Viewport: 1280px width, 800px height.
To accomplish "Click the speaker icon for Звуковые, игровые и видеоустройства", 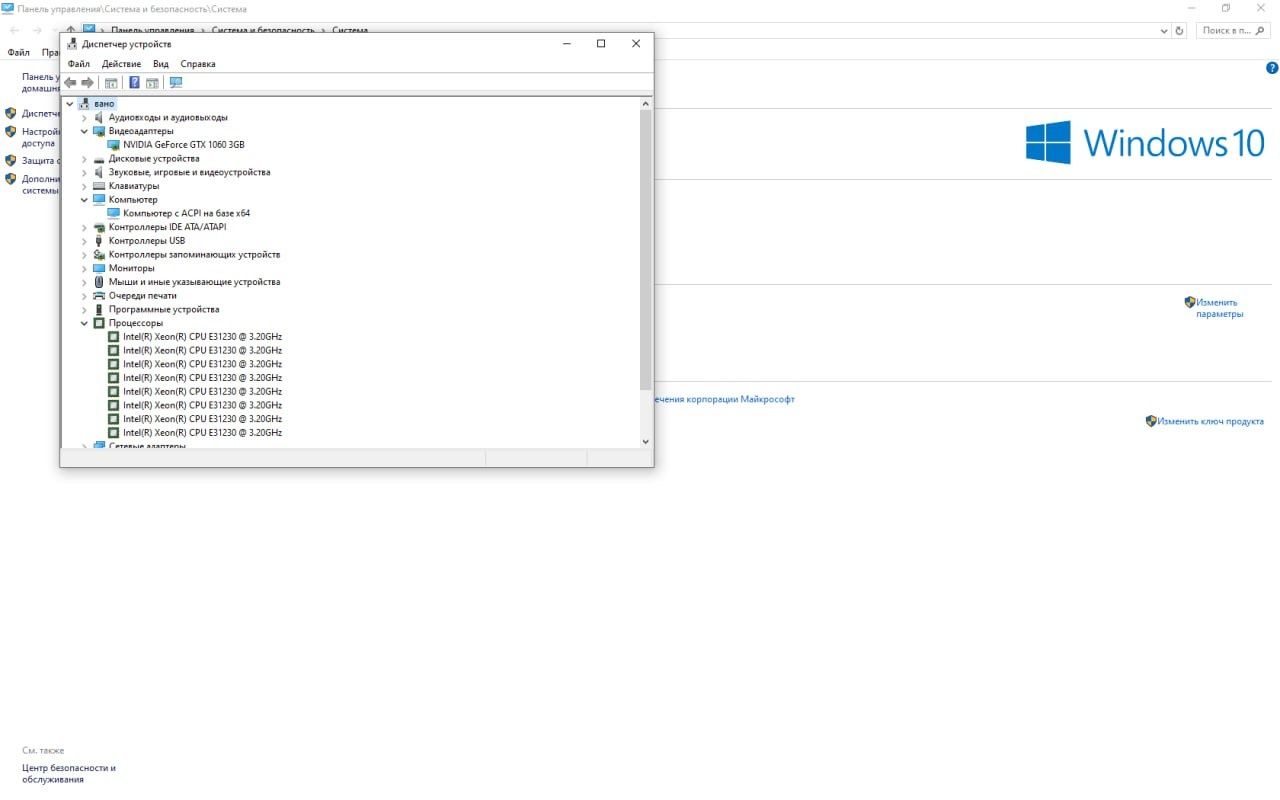I will (99, 172).
